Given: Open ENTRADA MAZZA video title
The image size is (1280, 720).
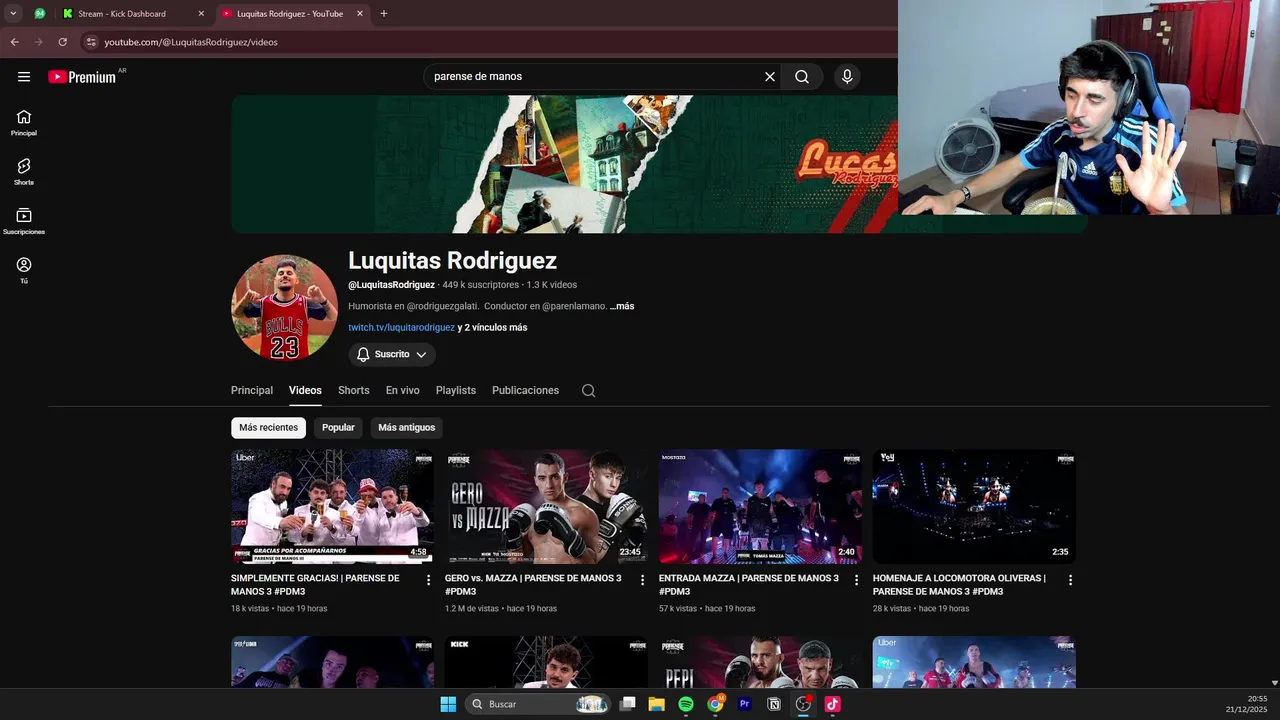Looking at the screenshot, I should click(x=749, y=585).
